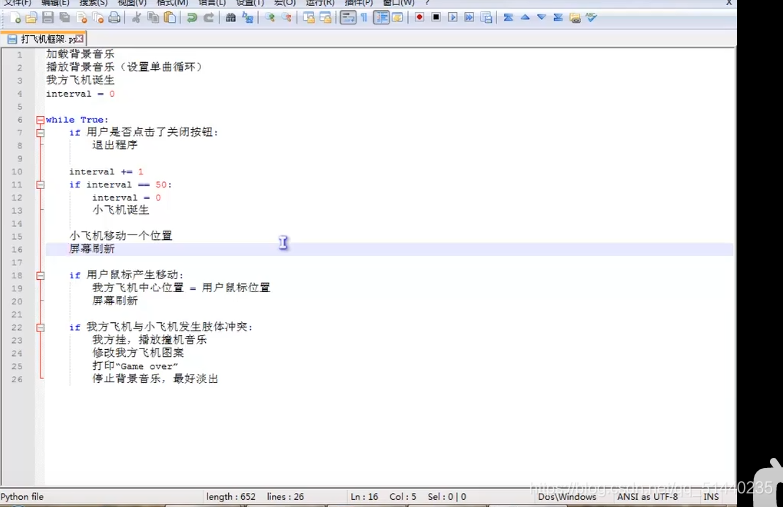The width and height of the screenshot is (783, 507).
Task: Click the Close All documents icon
Action: [x=98, y=18]
